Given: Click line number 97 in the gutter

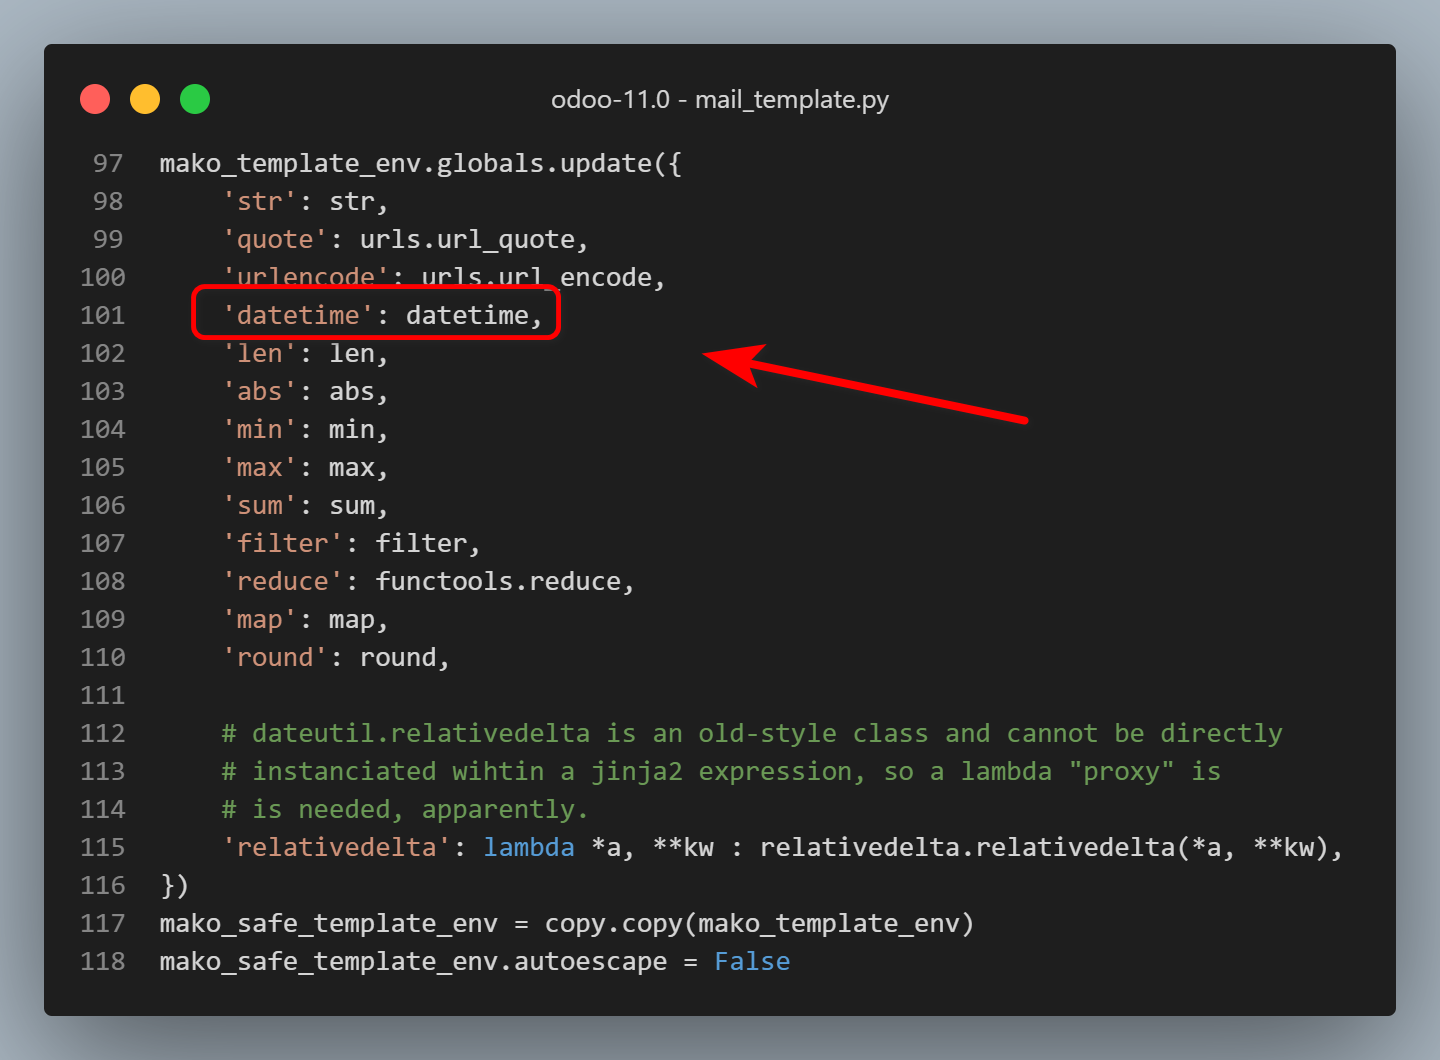Looking at the screenshot, I should [x=108, y=164].
